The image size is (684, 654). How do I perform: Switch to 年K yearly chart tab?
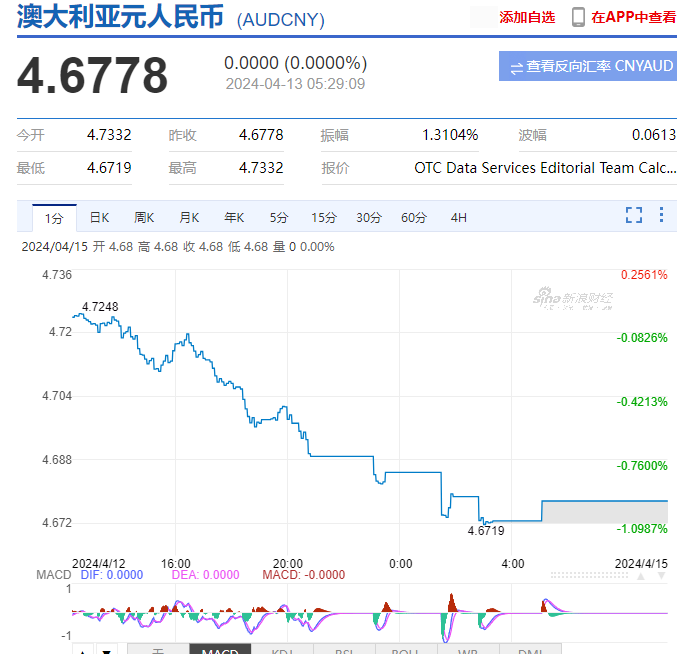click(x=234, y=217)
